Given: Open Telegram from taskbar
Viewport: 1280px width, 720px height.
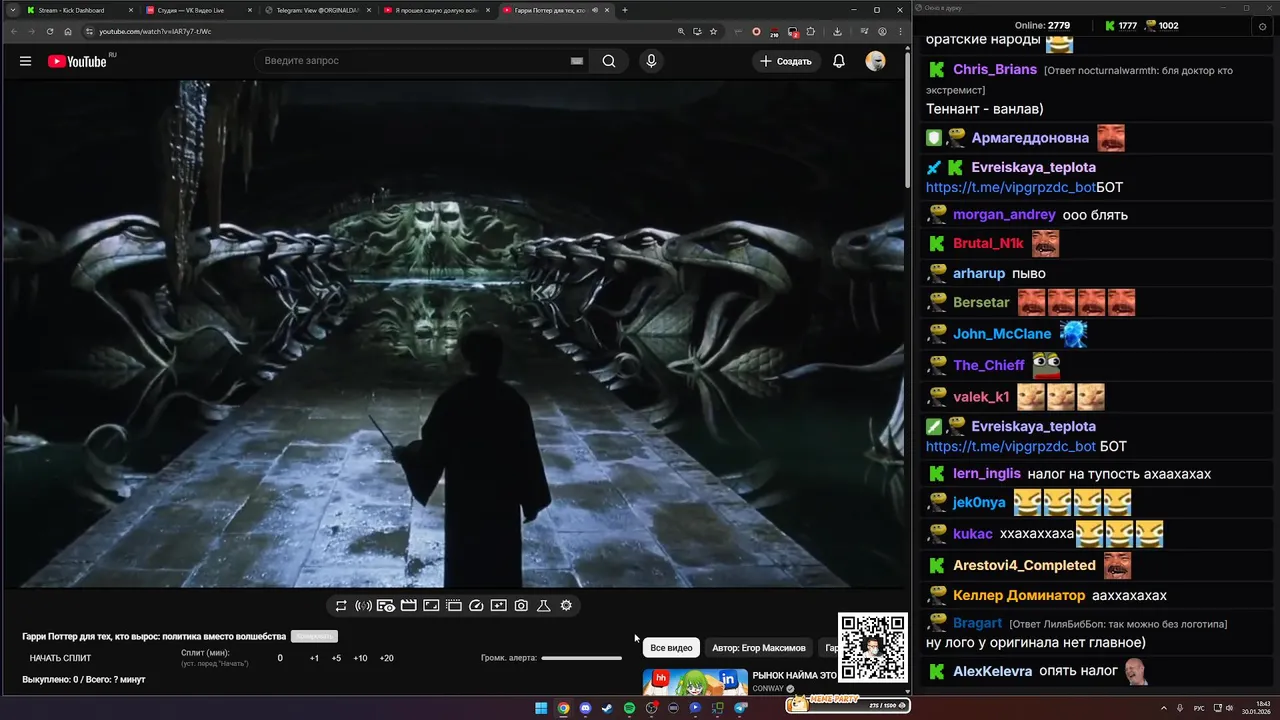Looking at the screenshot, I should coord(740,708).
